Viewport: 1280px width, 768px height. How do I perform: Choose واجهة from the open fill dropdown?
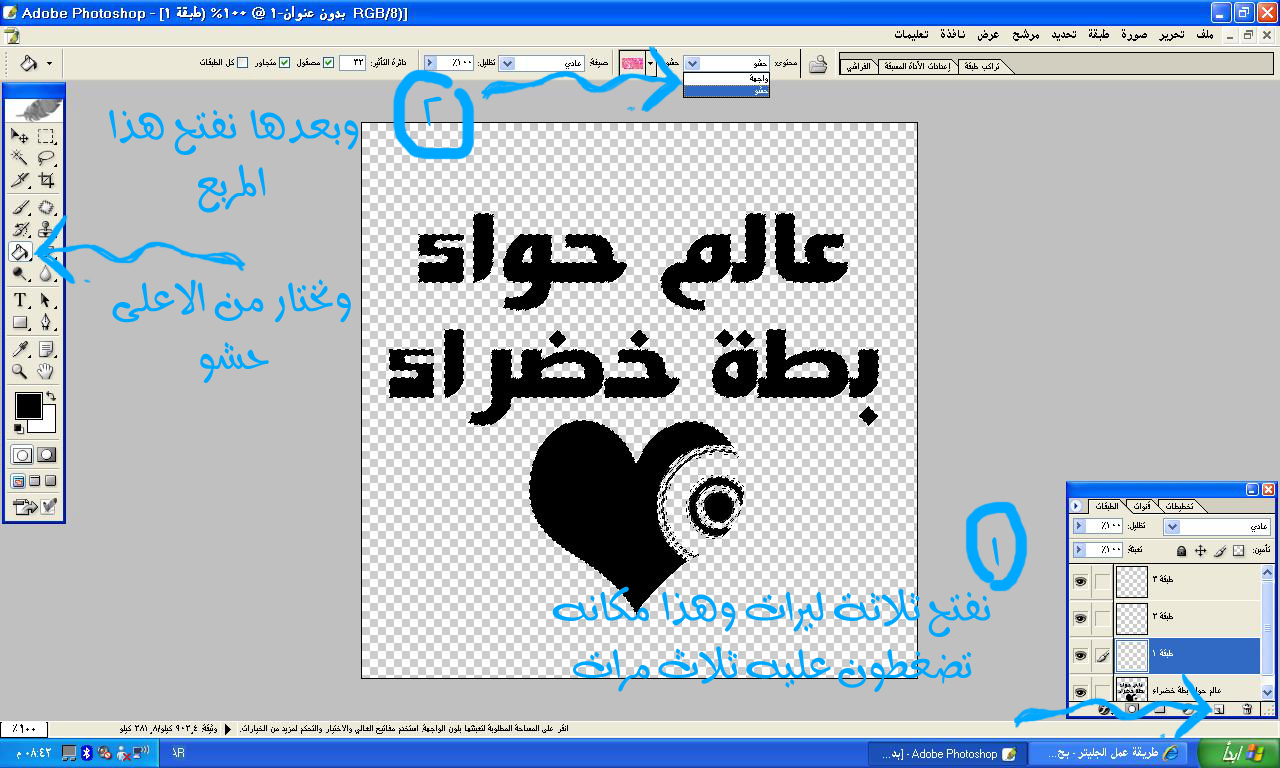[726, 78]
